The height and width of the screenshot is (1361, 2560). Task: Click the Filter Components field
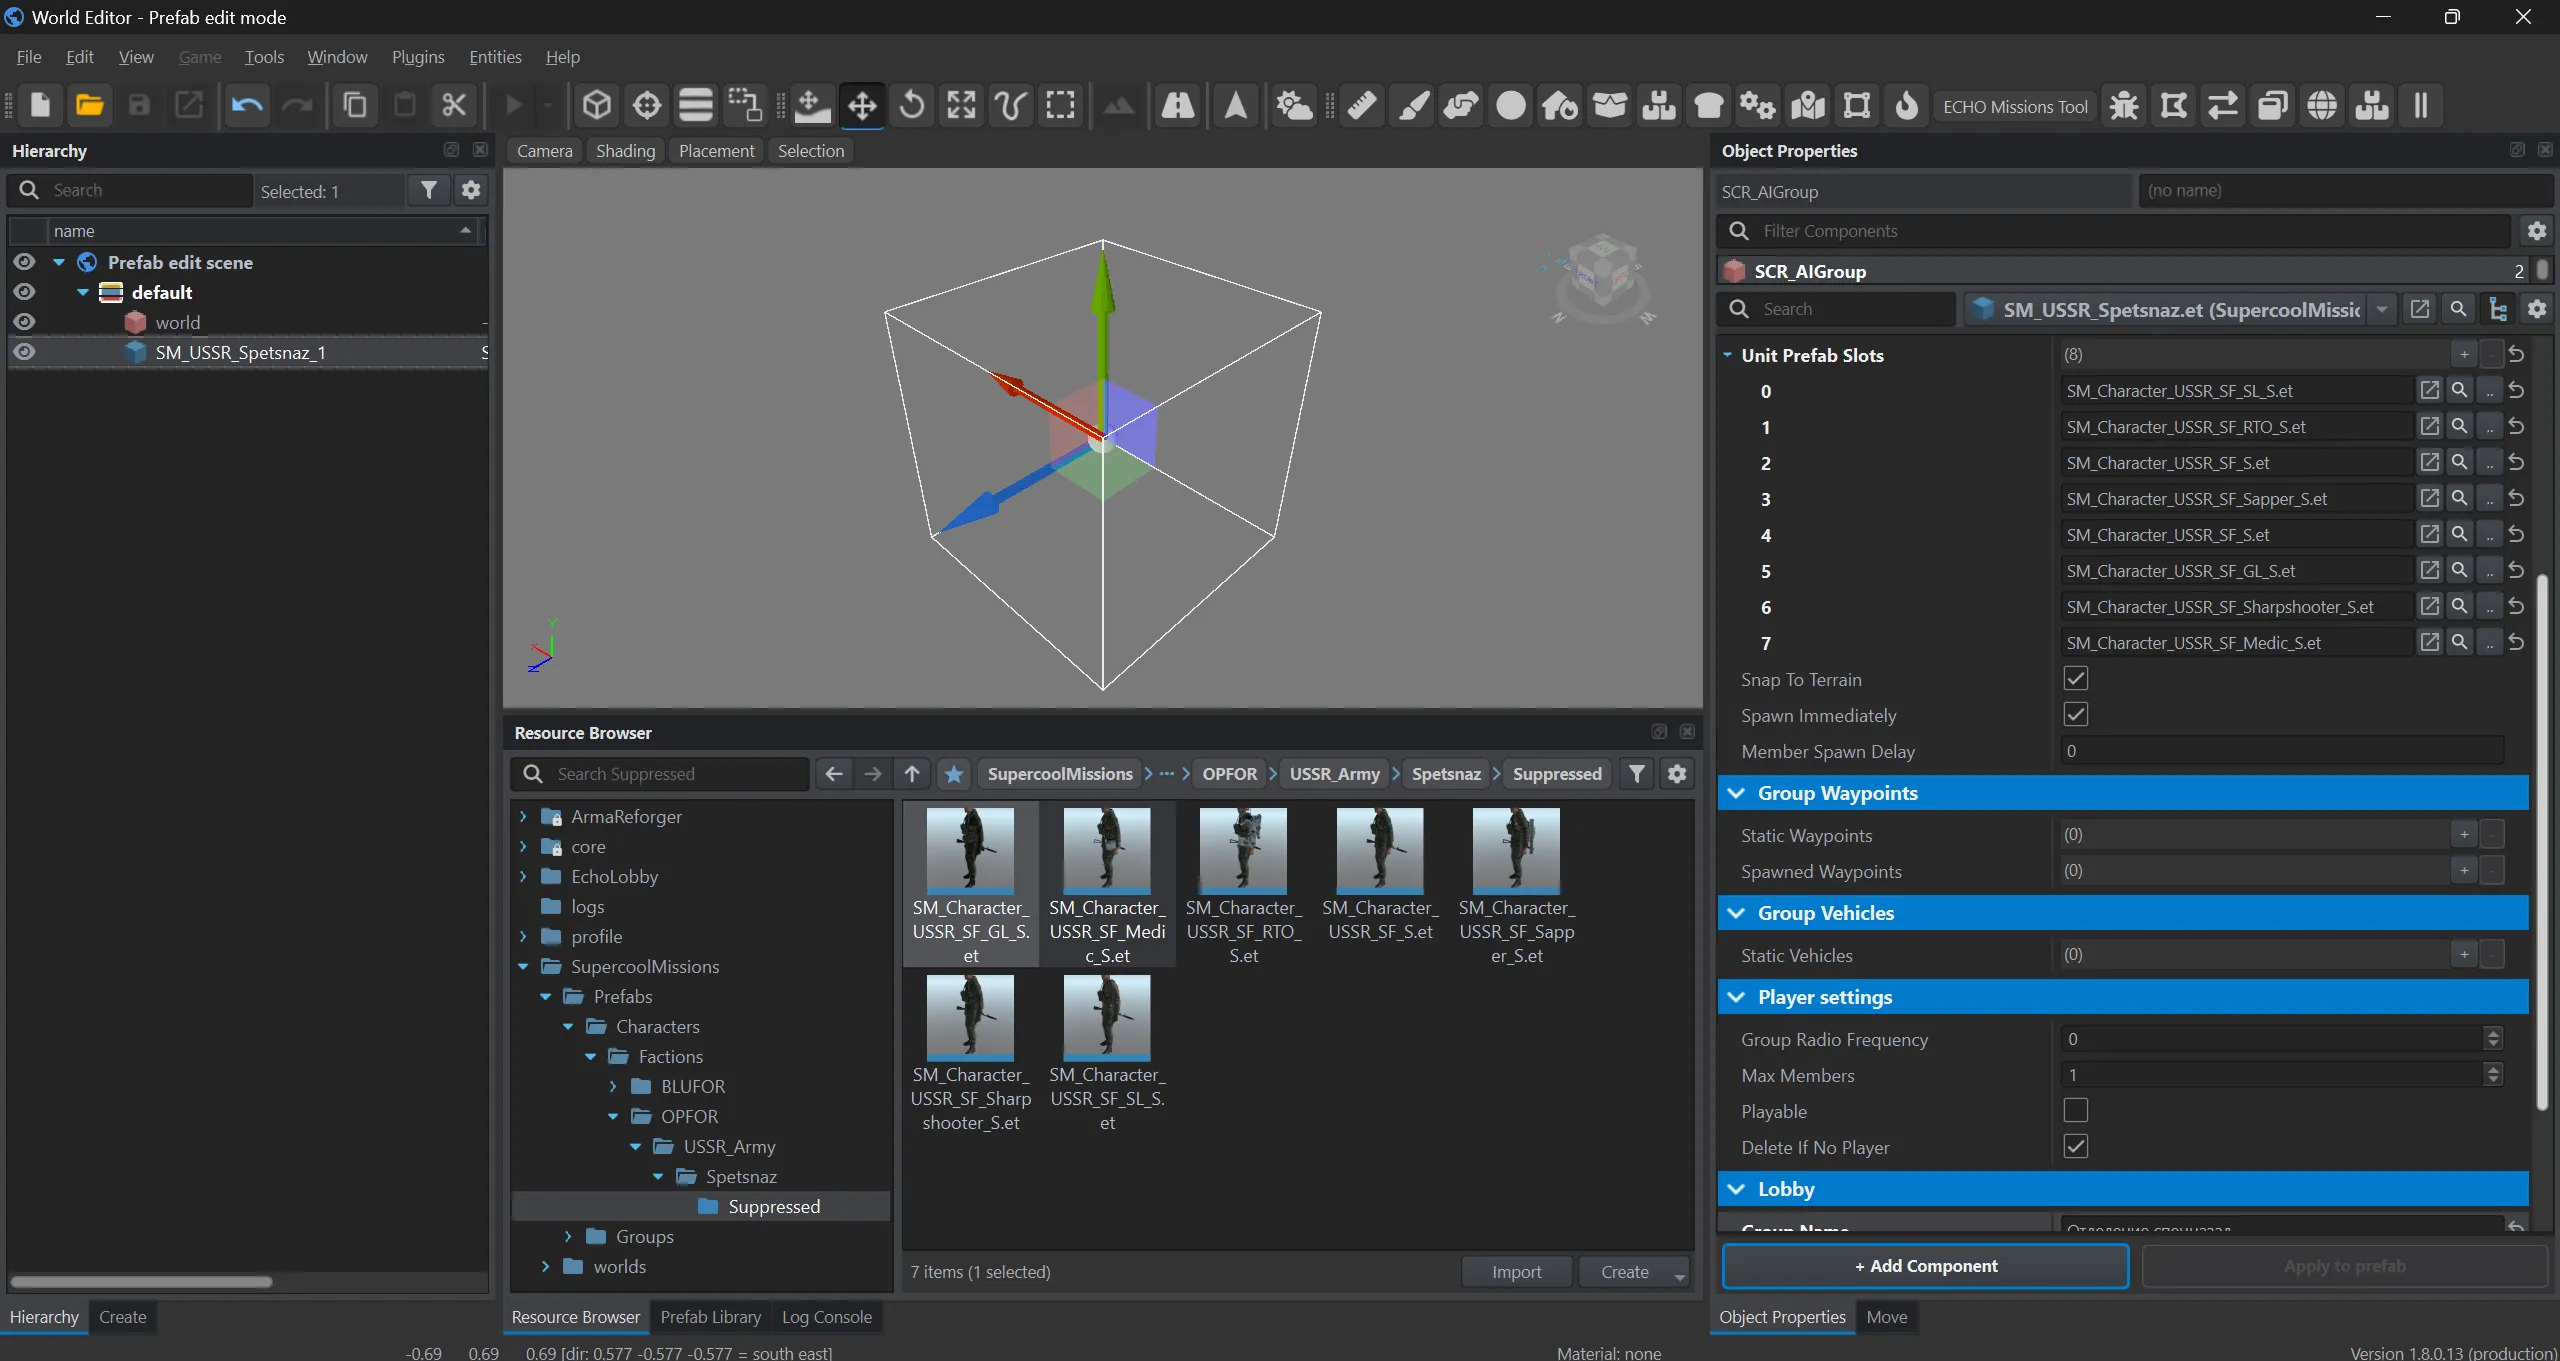(x=2115, y=231)
